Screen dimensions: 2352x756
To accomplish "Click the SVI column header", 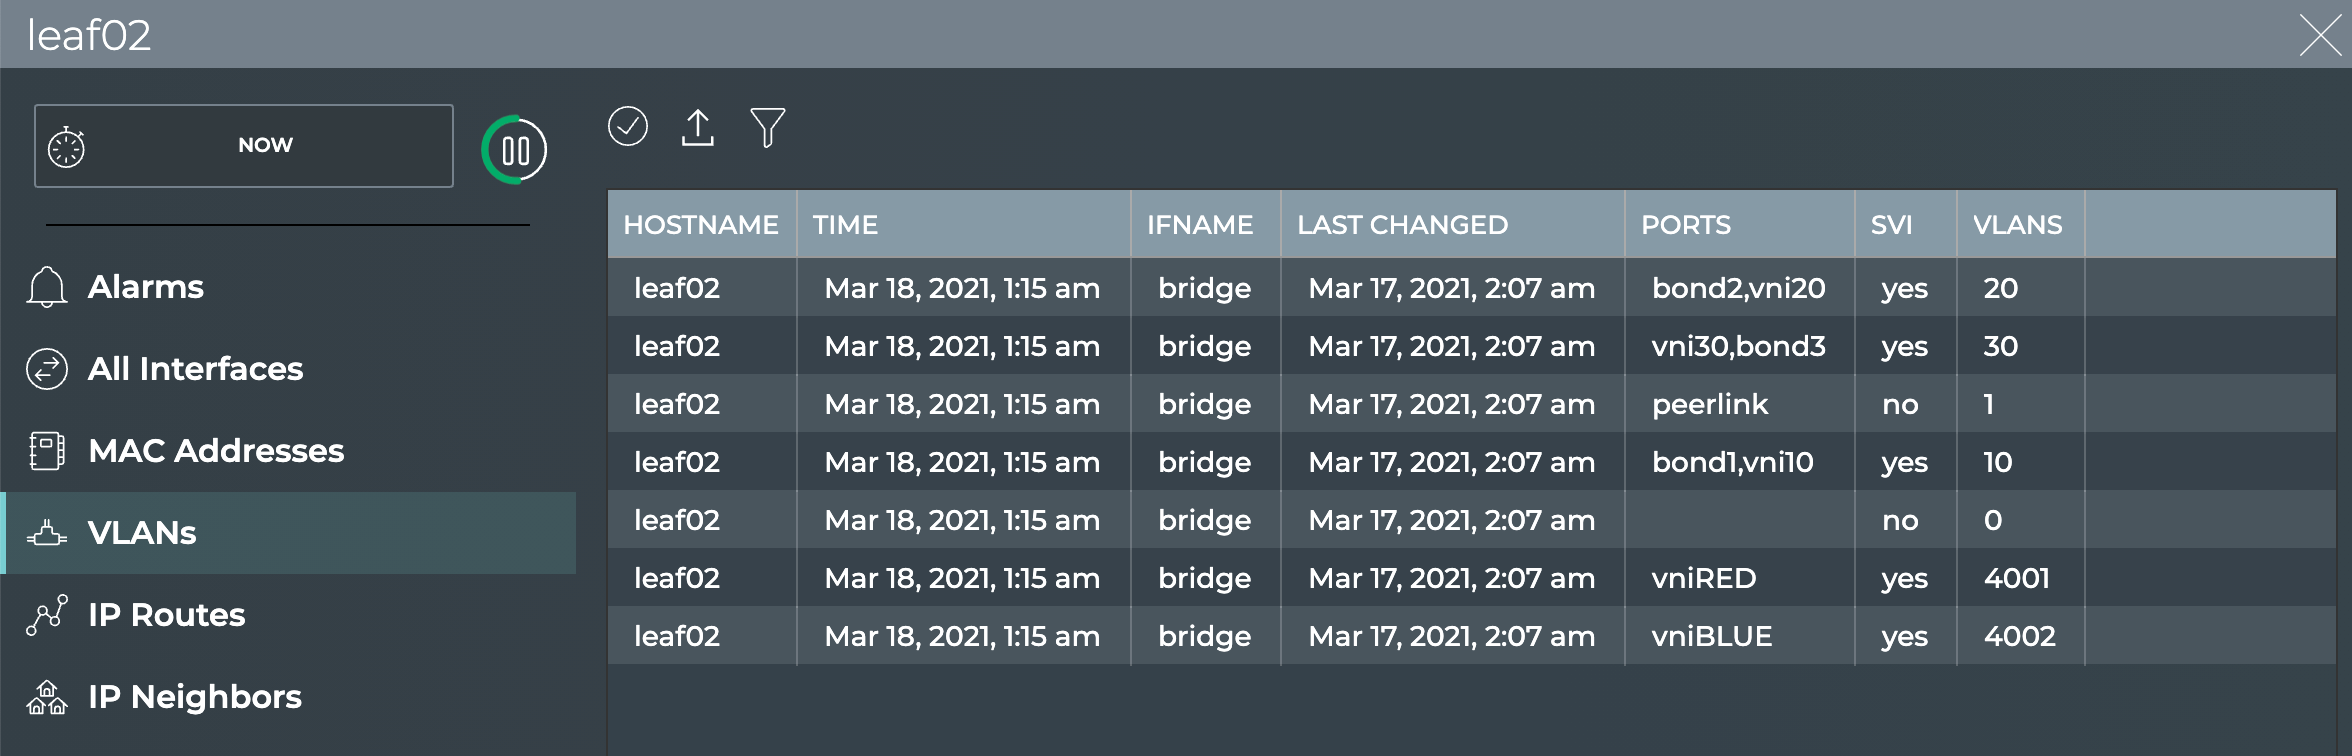I will click(1891, 225).
